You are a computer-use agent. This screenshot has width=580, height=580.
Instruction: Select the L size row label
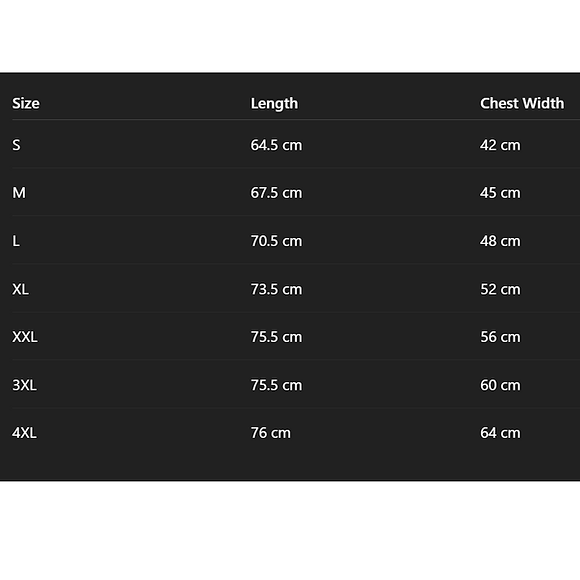16,241
